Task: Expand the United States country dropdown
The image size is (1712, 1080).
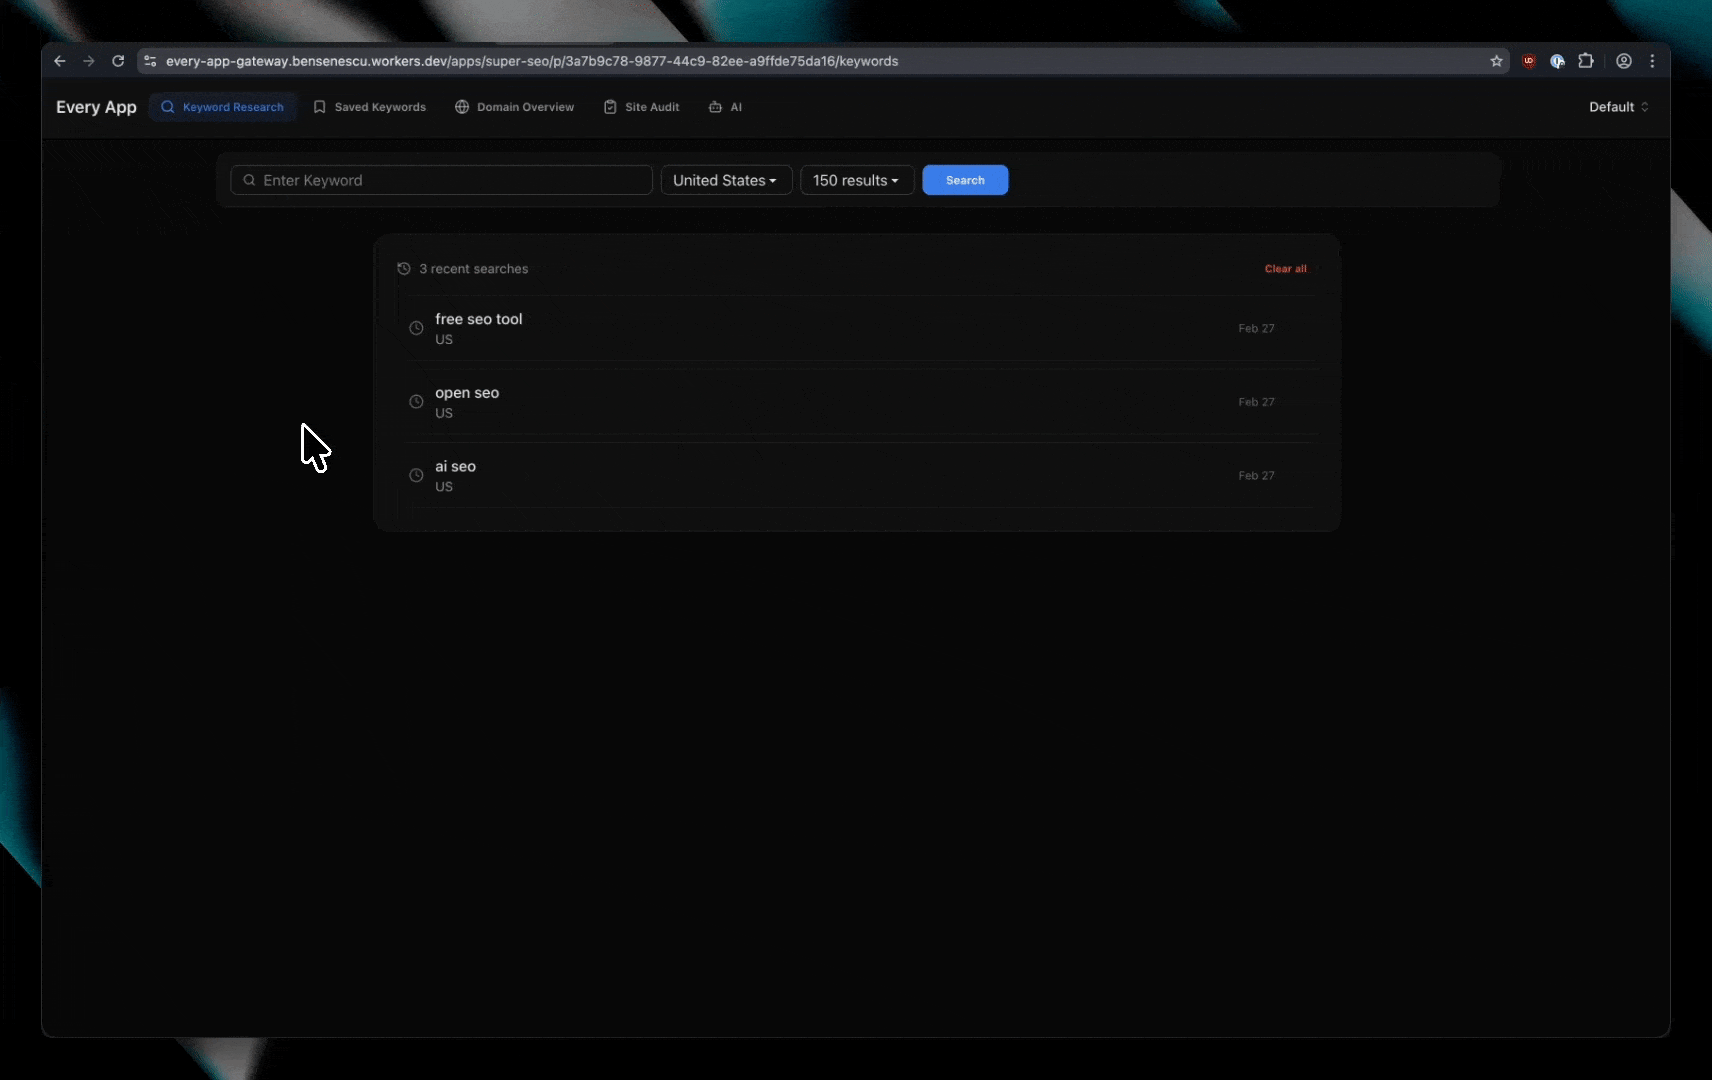Action: click(726, 180)
